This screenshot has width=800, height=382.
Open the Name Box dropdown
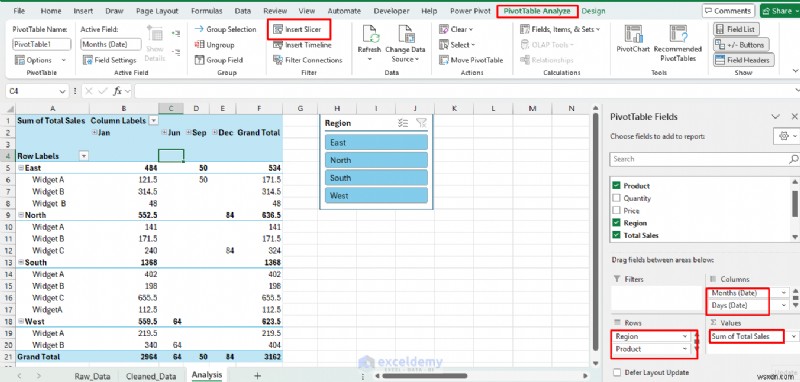pyautogui.click(x=63, y=91)
